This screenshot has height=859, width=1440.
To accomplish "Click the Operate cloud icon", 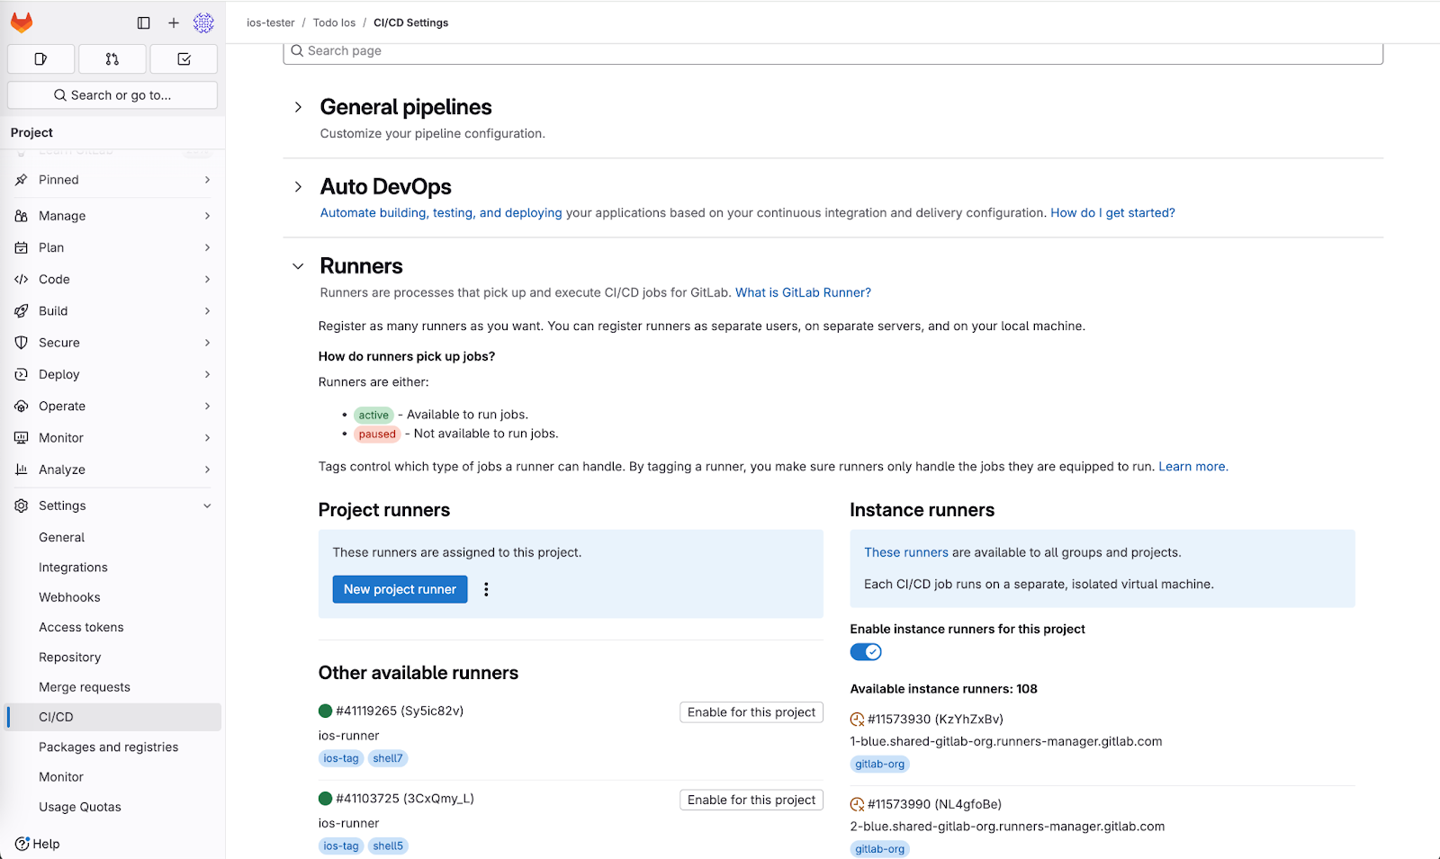I will [21, 406].
